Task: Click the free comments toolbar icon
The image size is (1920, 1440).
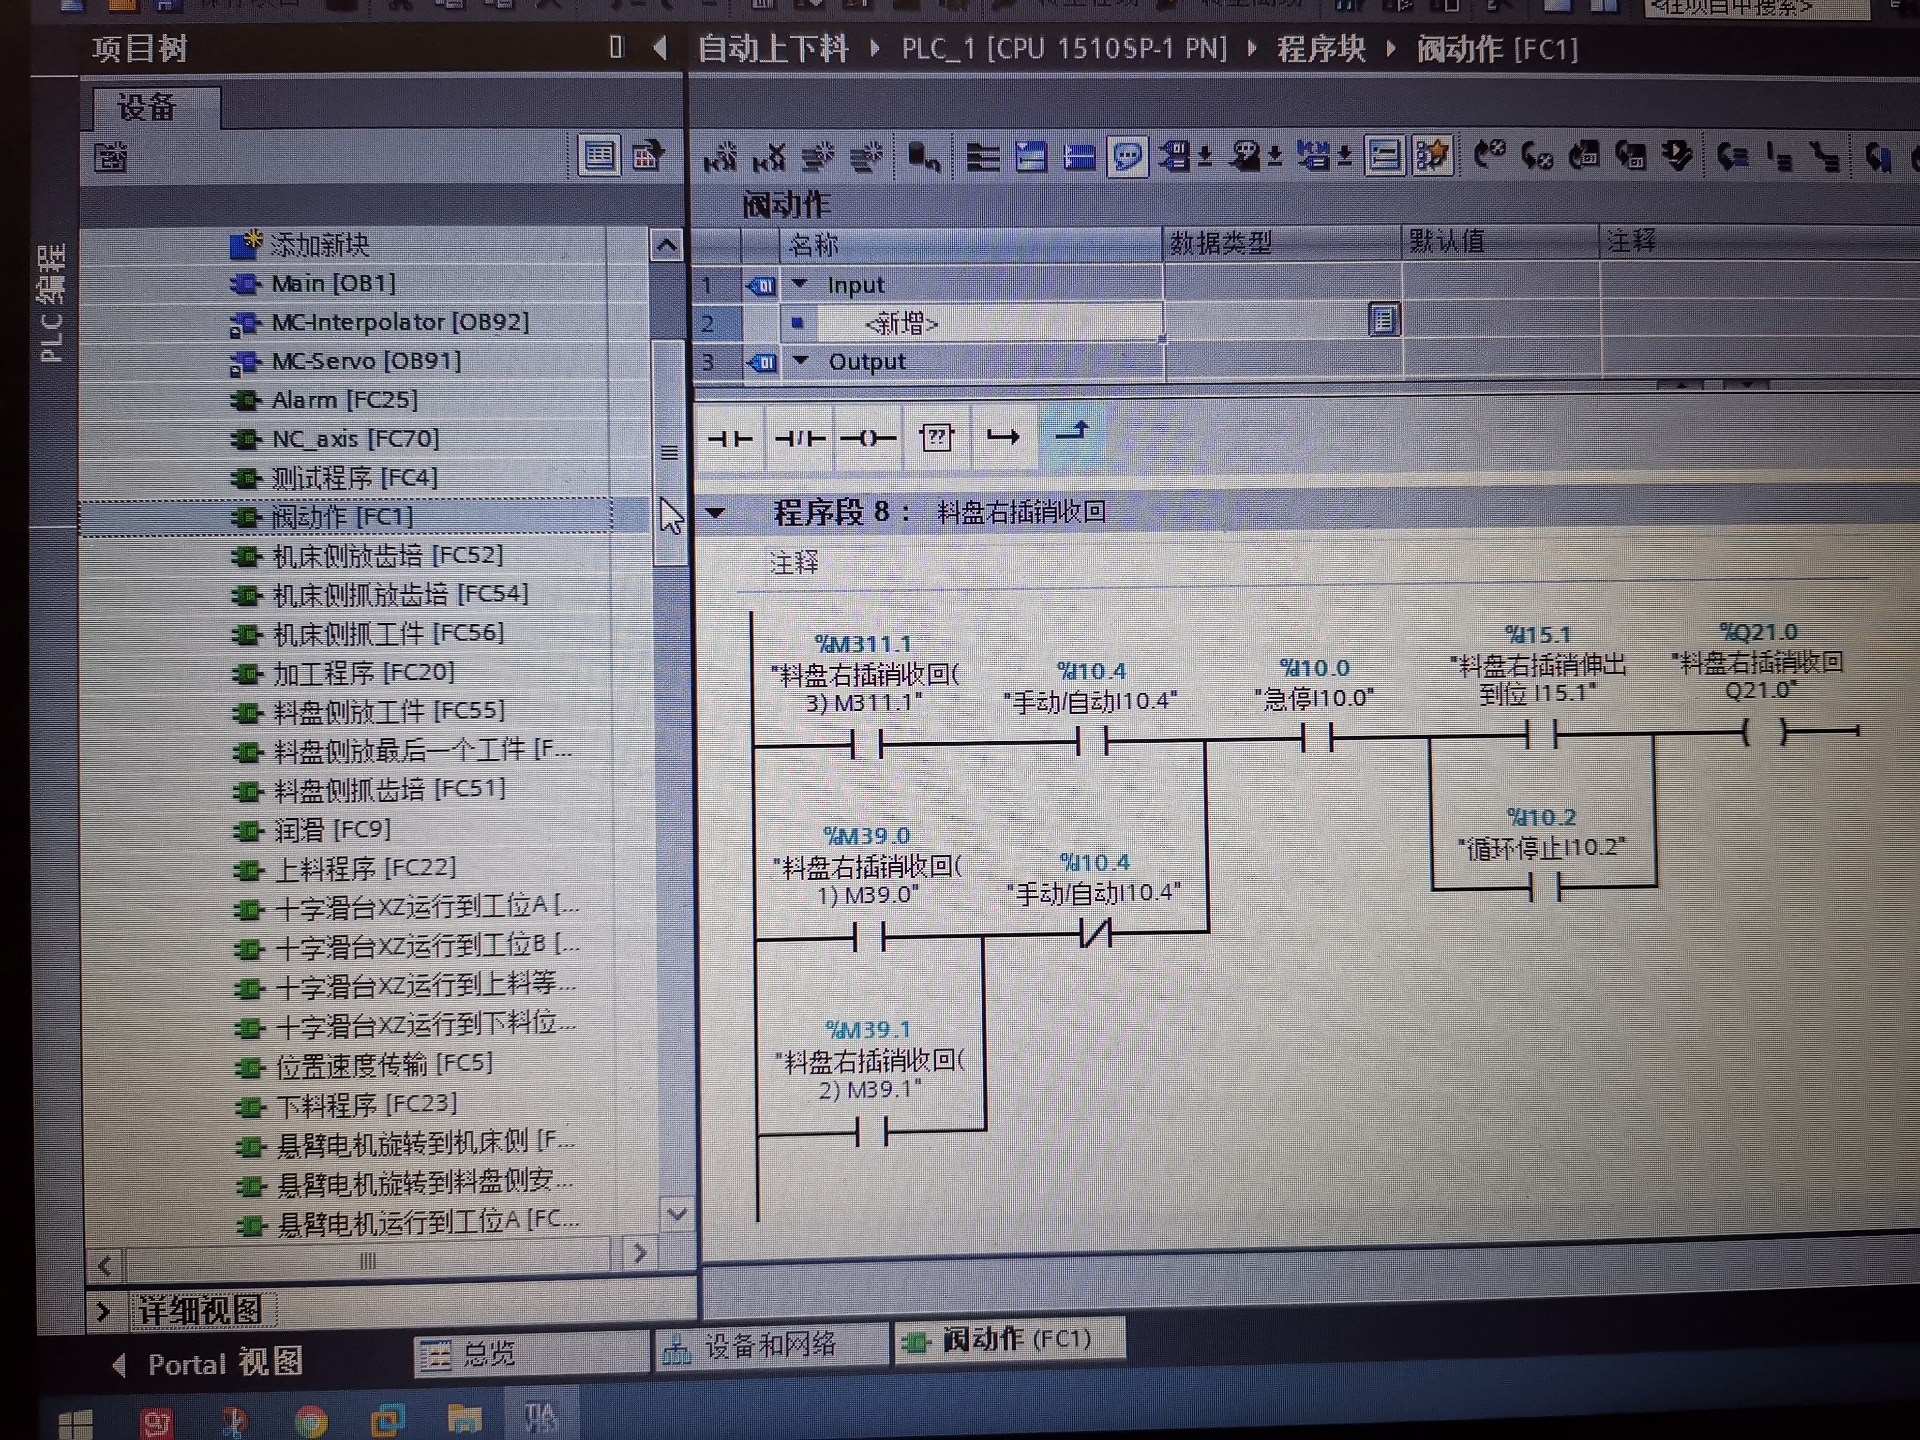Action: 1128,157
